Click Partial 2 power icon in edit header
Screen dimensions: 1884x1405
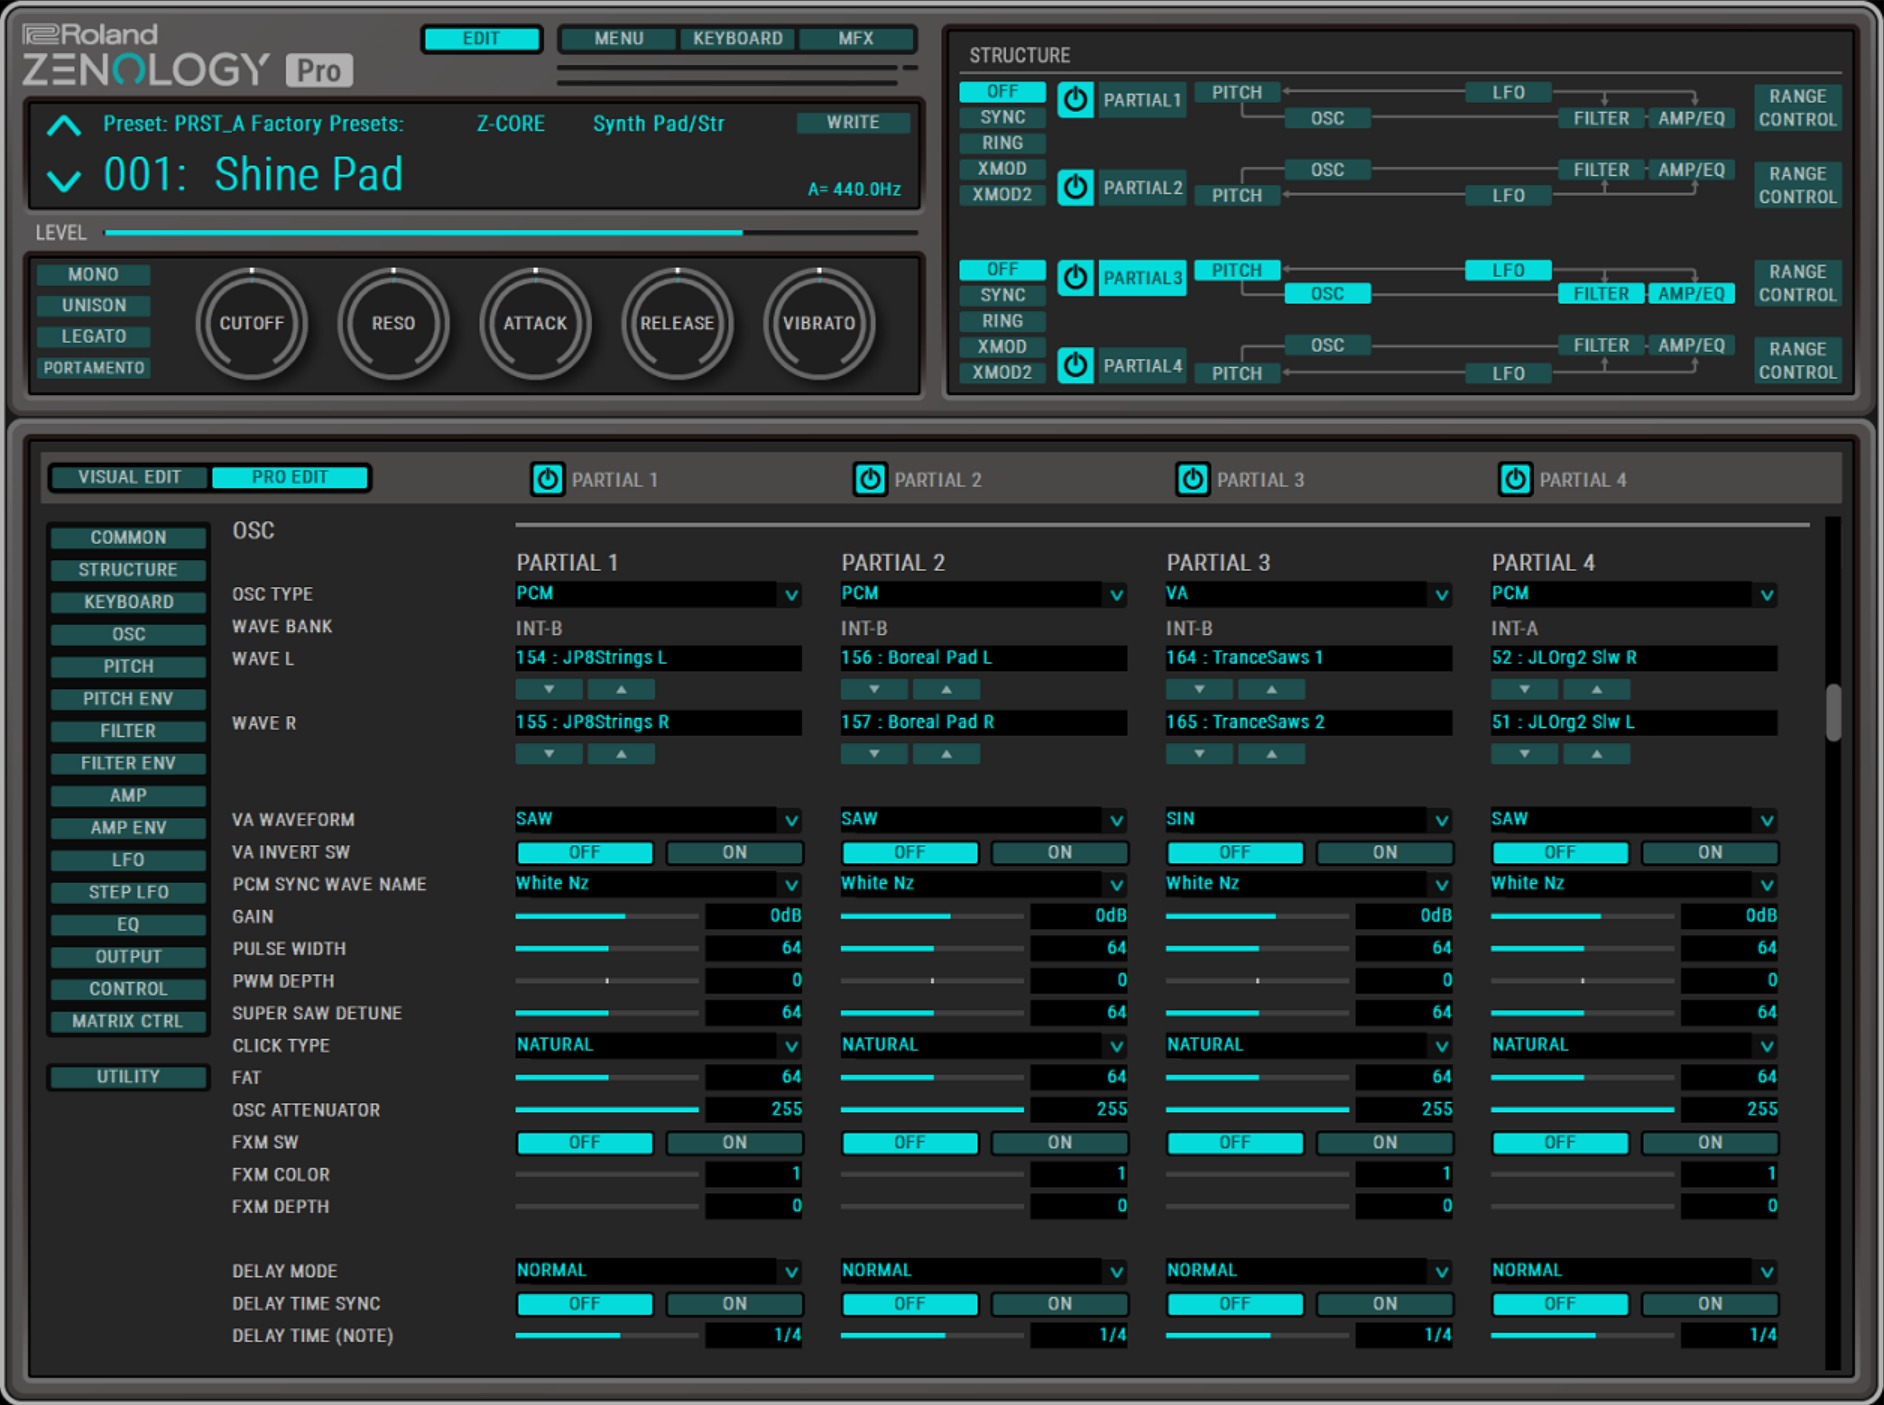(x=870, y=480)
